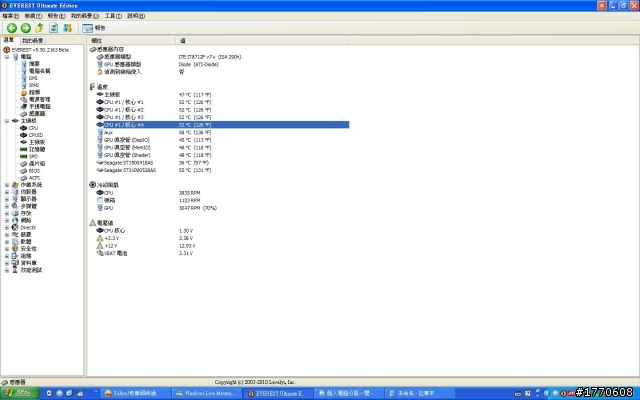The width and height of the screenshot is (640, 400).
Task: Select 超頻 Overclock in the tree
Action: pos(34,93)
